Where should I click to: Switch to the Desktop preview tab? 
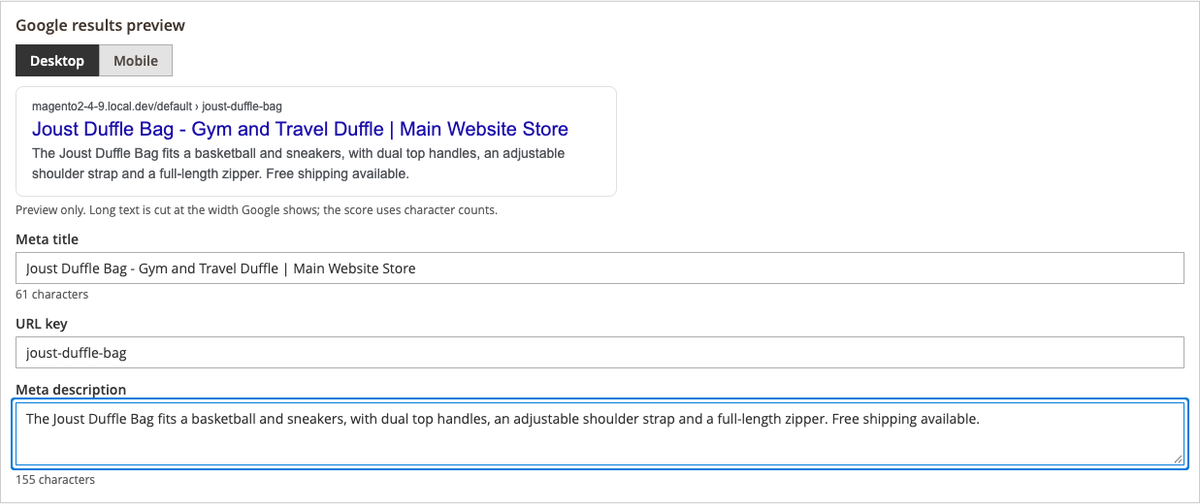click(57, 60)
